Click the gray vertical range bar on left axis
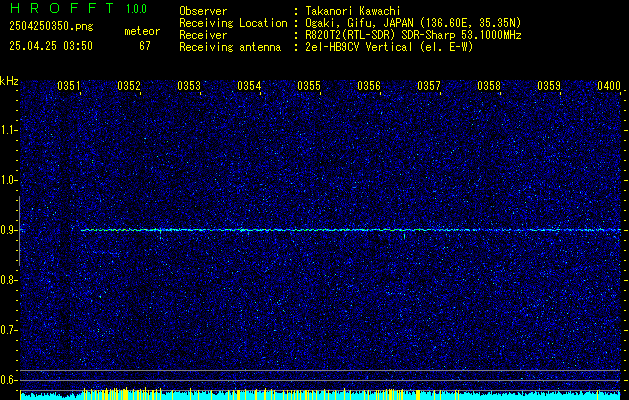The width and height of the screenshot is (629, 400). coord(19,231)
